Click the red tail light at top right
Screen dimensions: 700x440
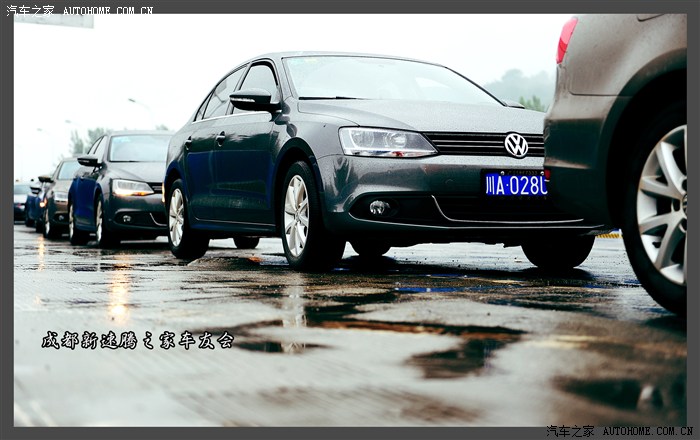[x=566, y=40]
